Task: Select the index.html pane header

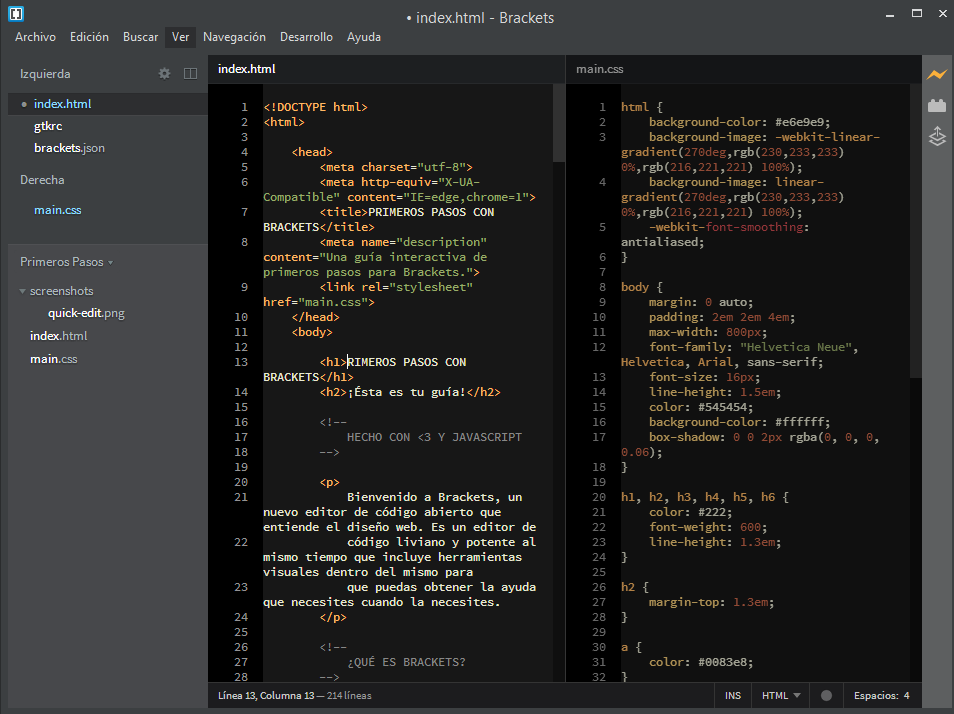Action: tap(246, 69)
